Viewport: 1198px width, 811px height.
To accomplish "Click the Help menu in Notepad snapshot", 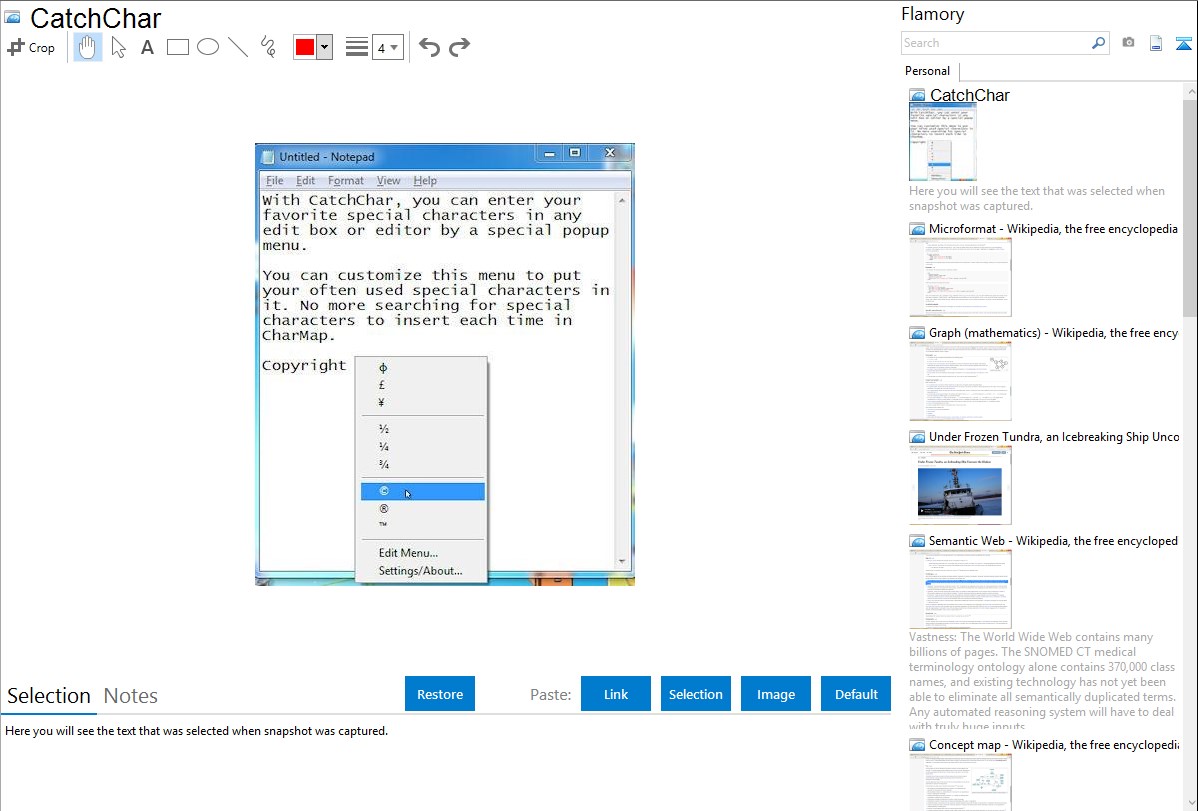I will click(425, 181).
